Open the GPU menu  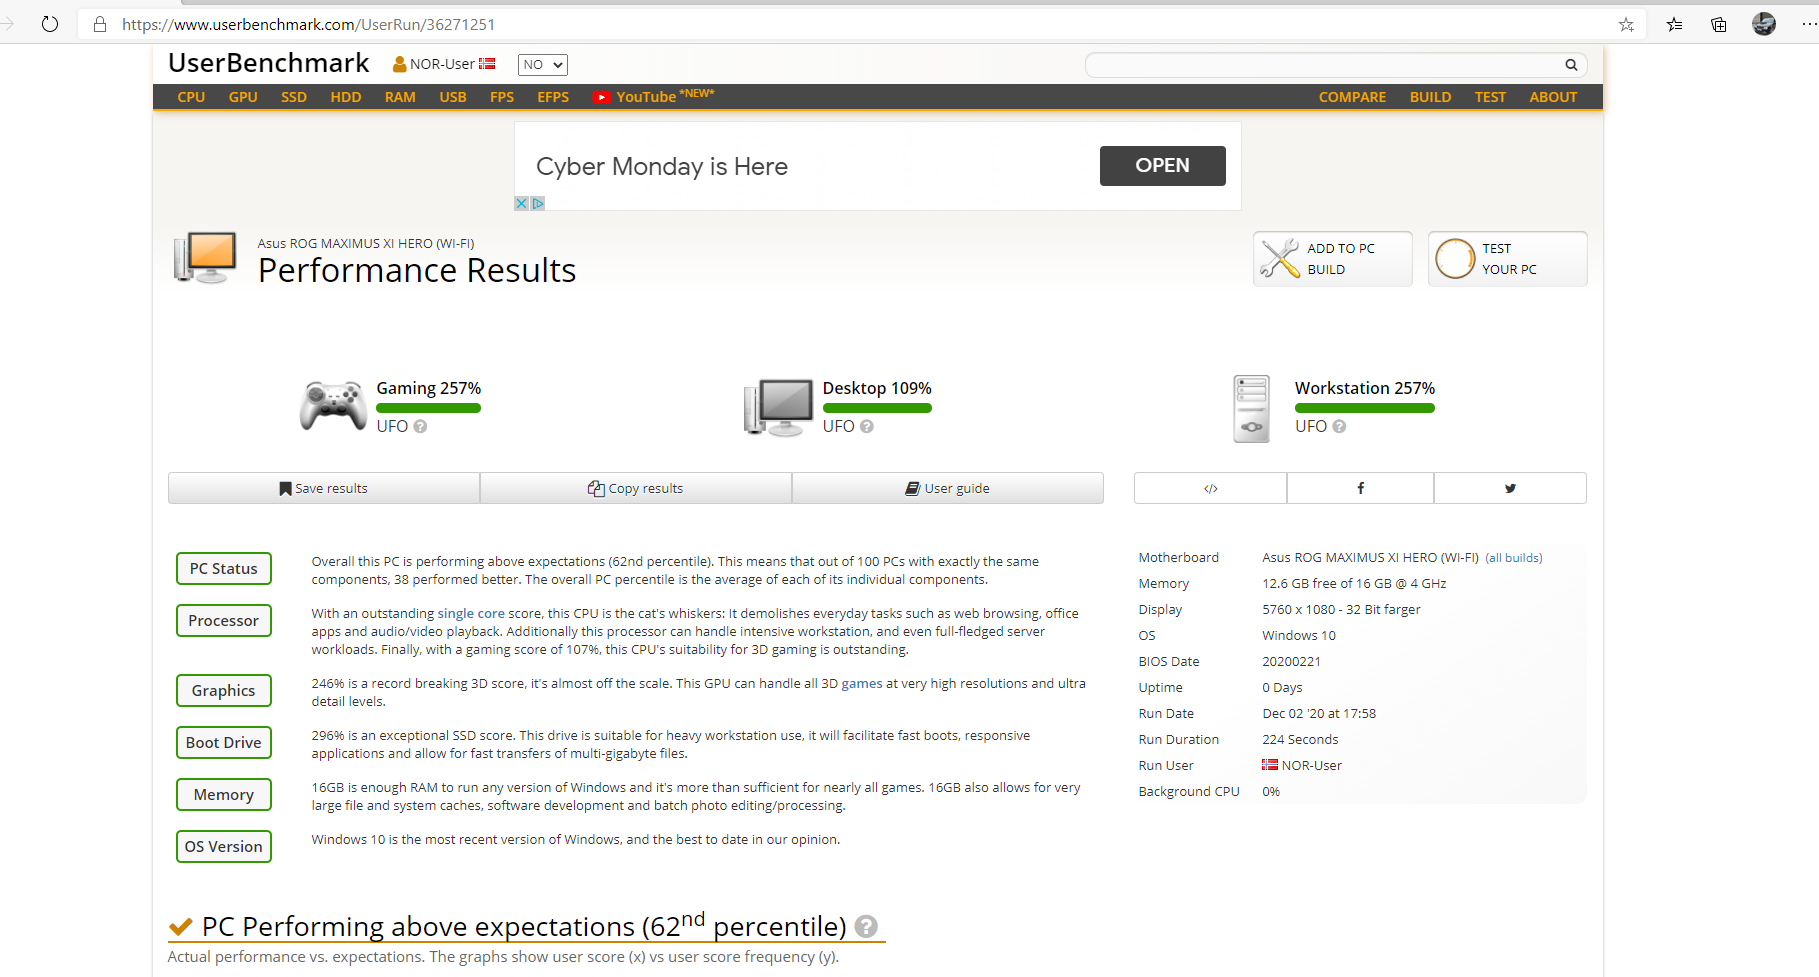point(243,97)
